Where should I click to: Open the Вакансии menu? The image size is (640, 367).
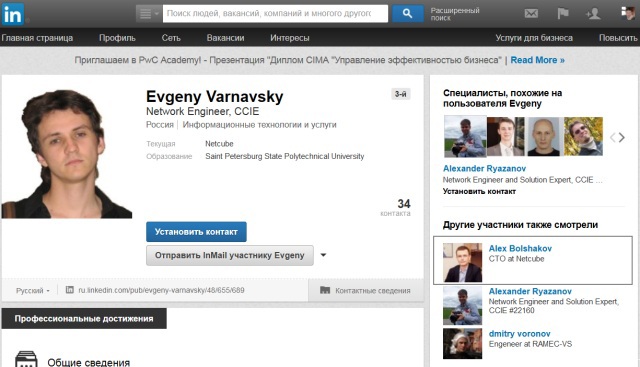click(225, 38)
